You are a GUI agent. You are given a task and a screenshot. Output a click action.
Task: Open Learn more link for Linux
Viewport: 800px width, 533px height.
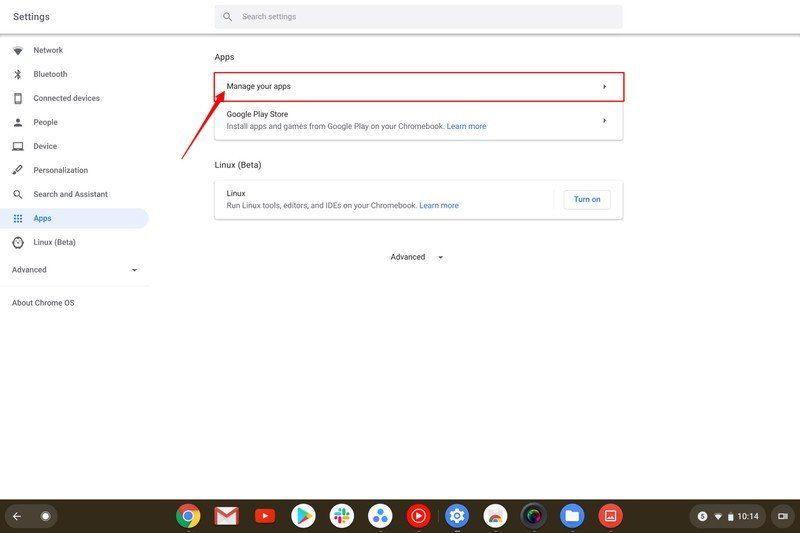pyautogui.click(x=439, y=206)
